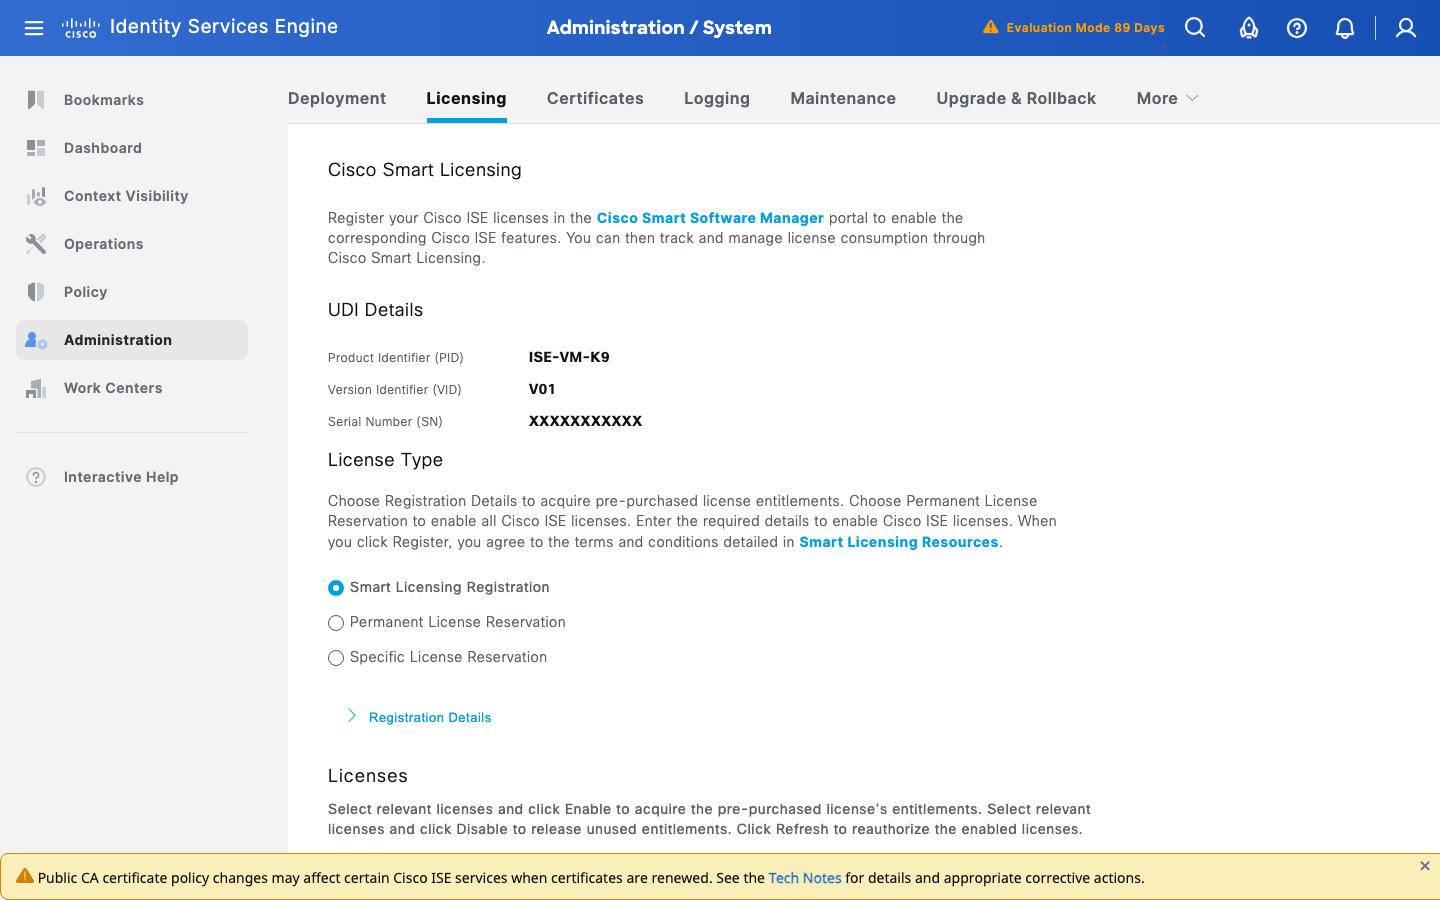Open the help question mark icon
Screen dimensions: 1440x900
1297,28
